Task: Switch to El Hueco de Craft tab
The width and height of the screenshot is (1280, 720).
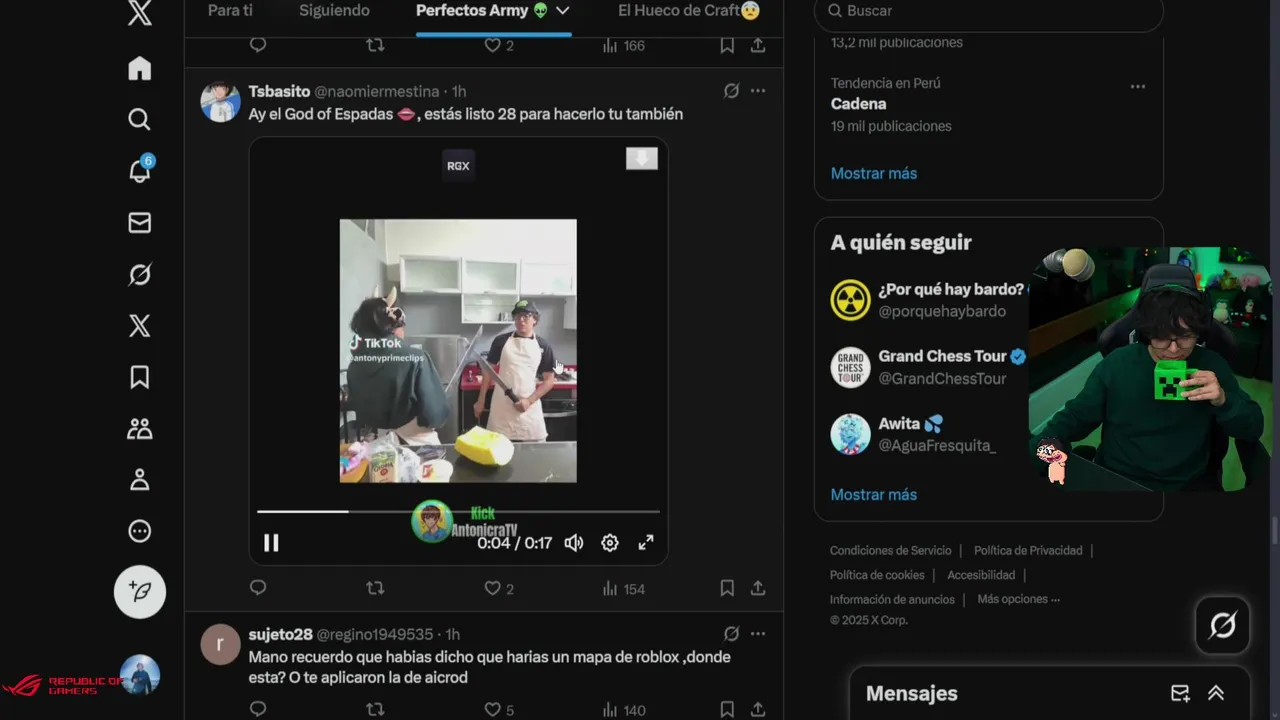Action: coord(689,11)
